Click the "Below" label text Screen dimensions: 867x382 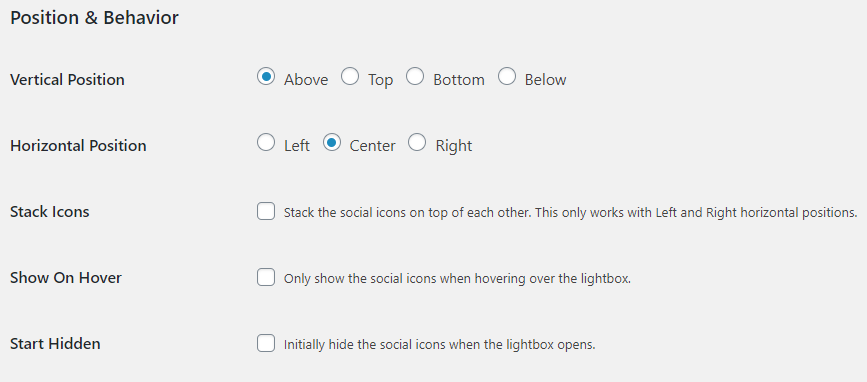(546, 80)
